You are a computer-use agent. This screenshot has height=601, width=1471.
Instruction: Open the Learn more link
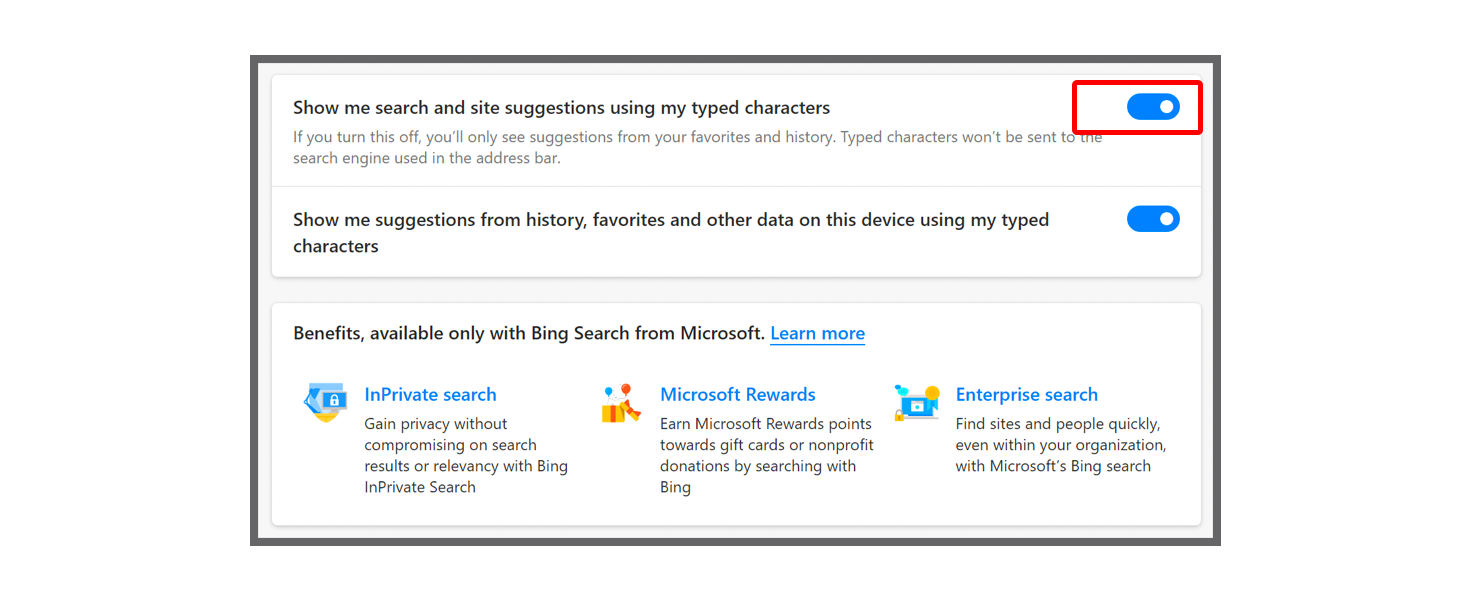tap(817, 333)
